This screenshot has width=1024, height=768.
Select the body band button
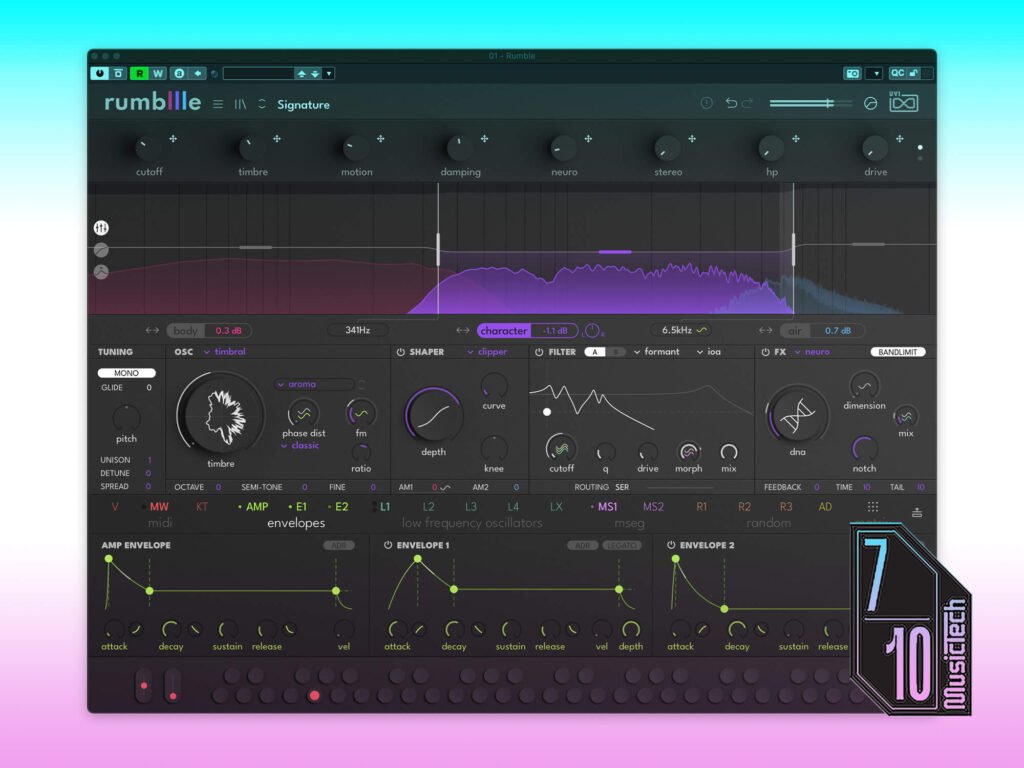click(x=185, y=330)
